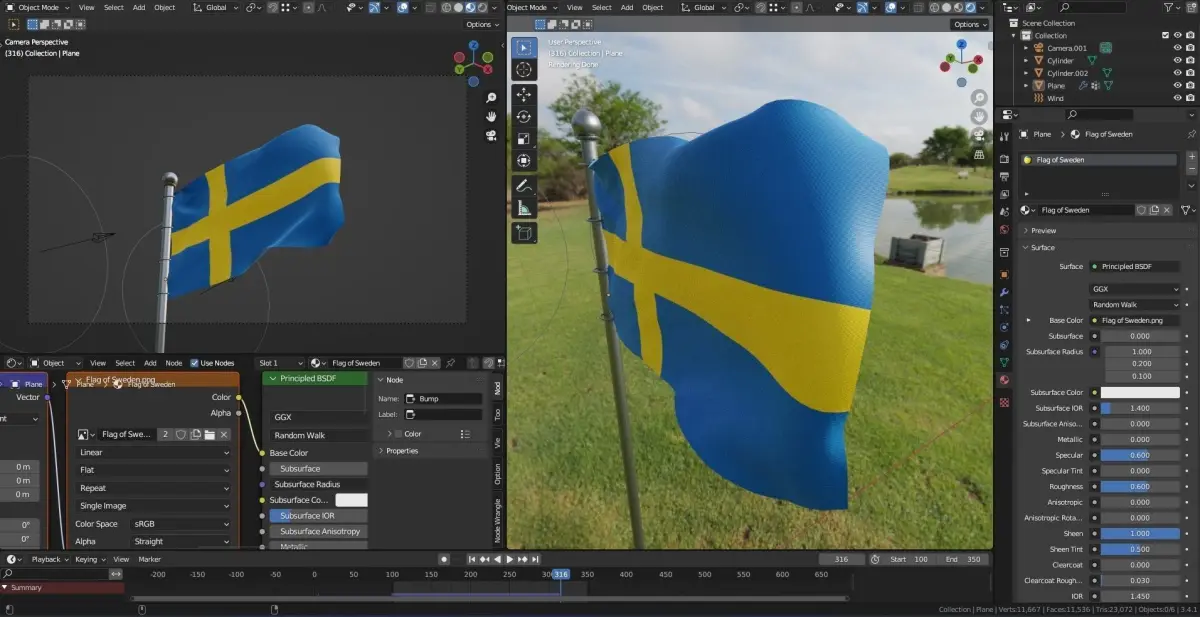1200x617 pixels.
Task: Open image file folder icon in texture node
Action: [210, 434]
